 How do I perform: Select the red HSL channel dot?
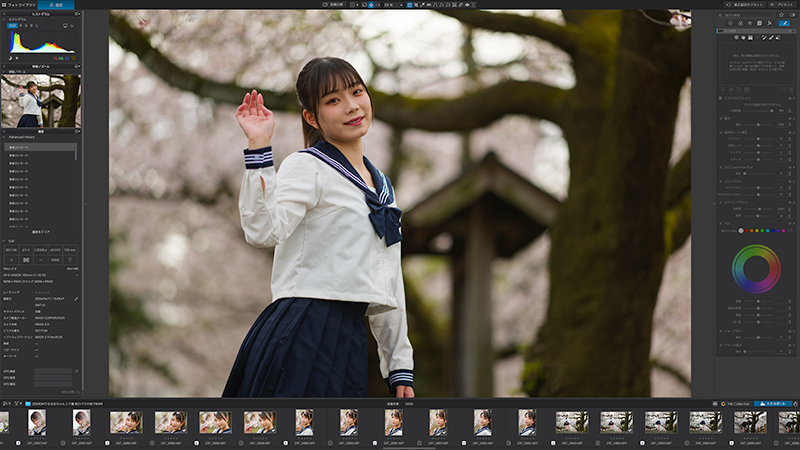click(x=746, y=231)
